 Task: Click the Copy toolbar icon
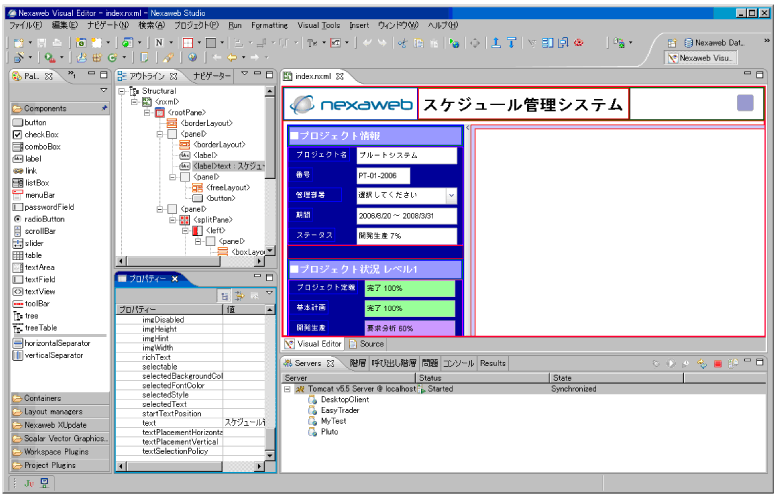[418, 43]
